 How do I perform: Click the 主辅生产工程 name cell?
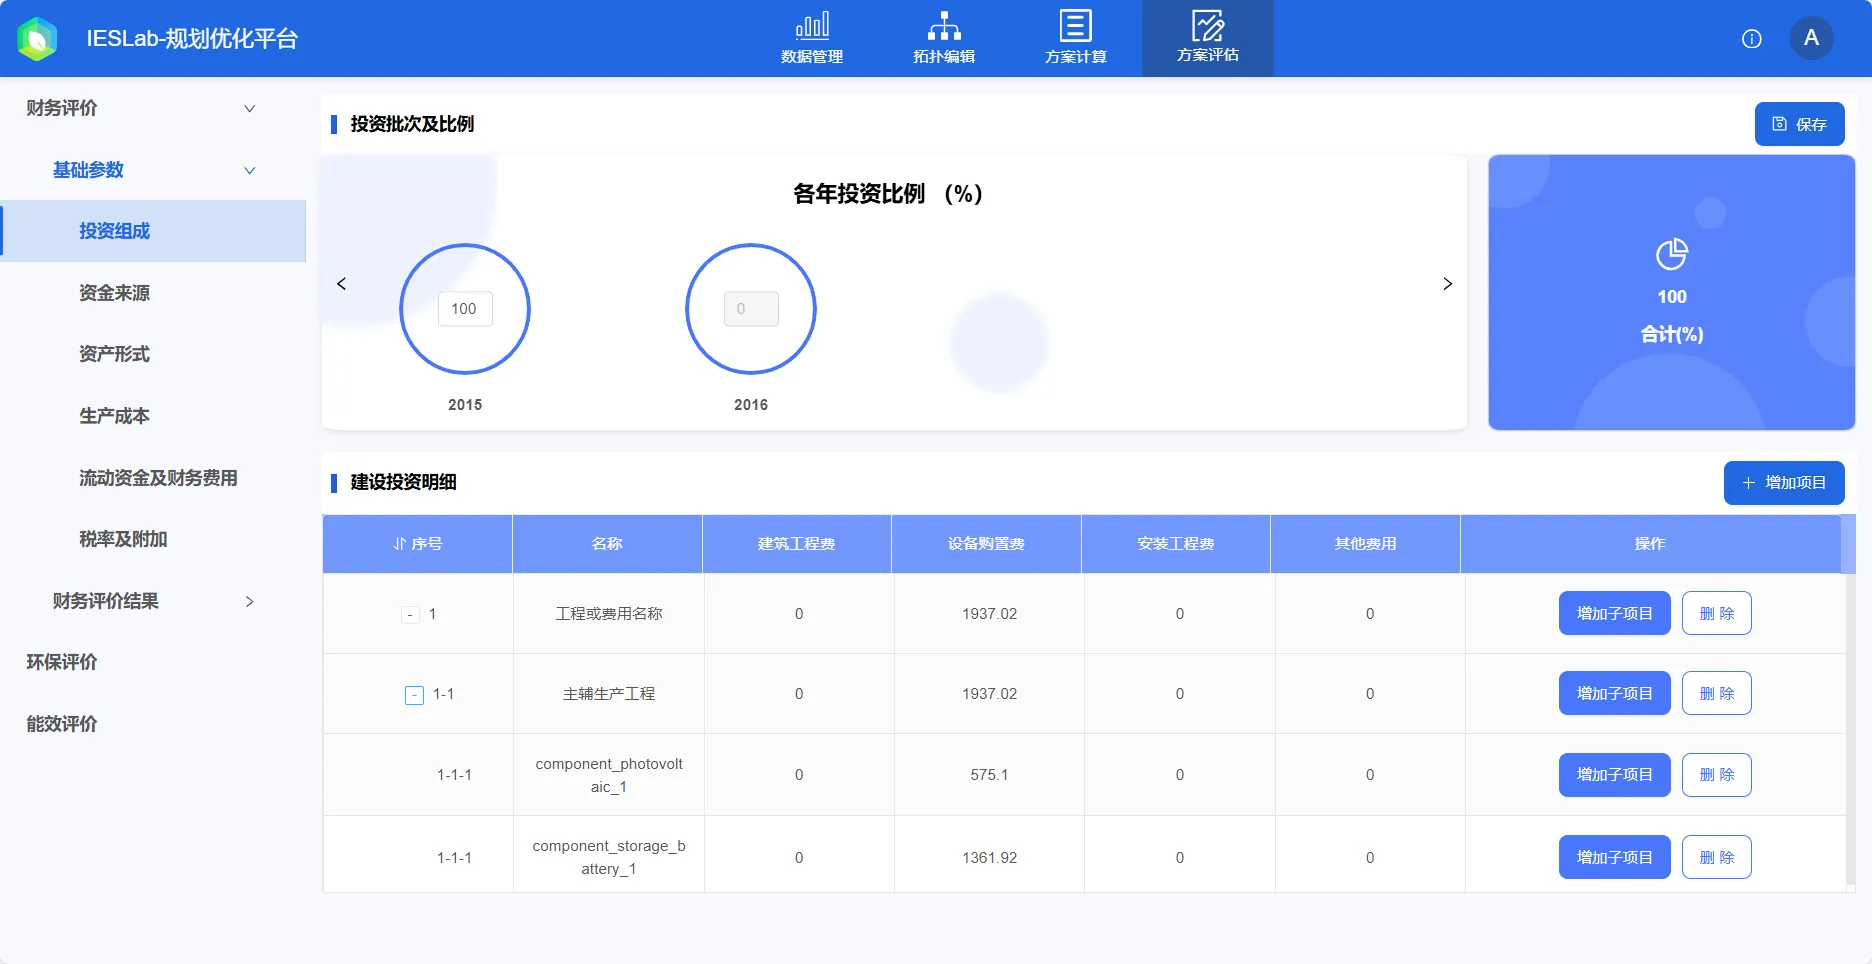coord(609,694)
